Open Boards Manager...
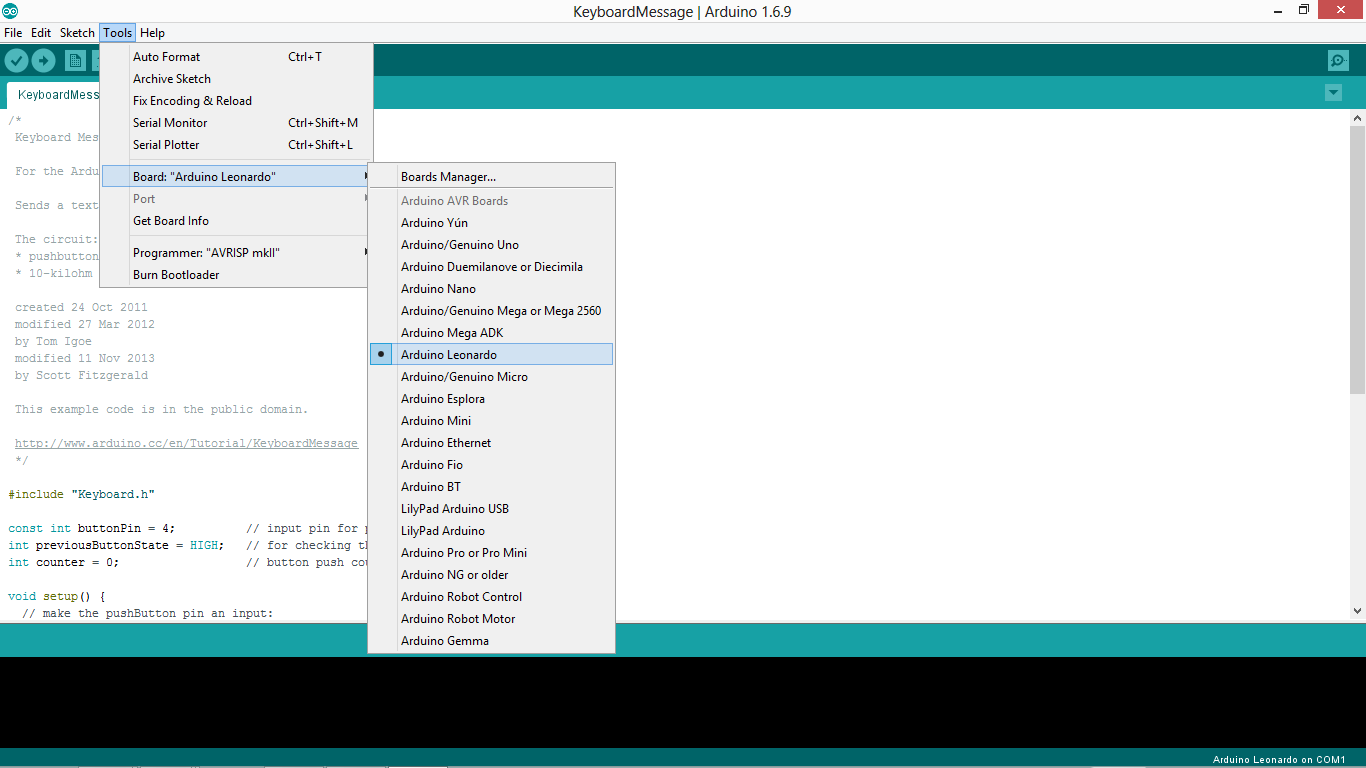 coord(491,177)
